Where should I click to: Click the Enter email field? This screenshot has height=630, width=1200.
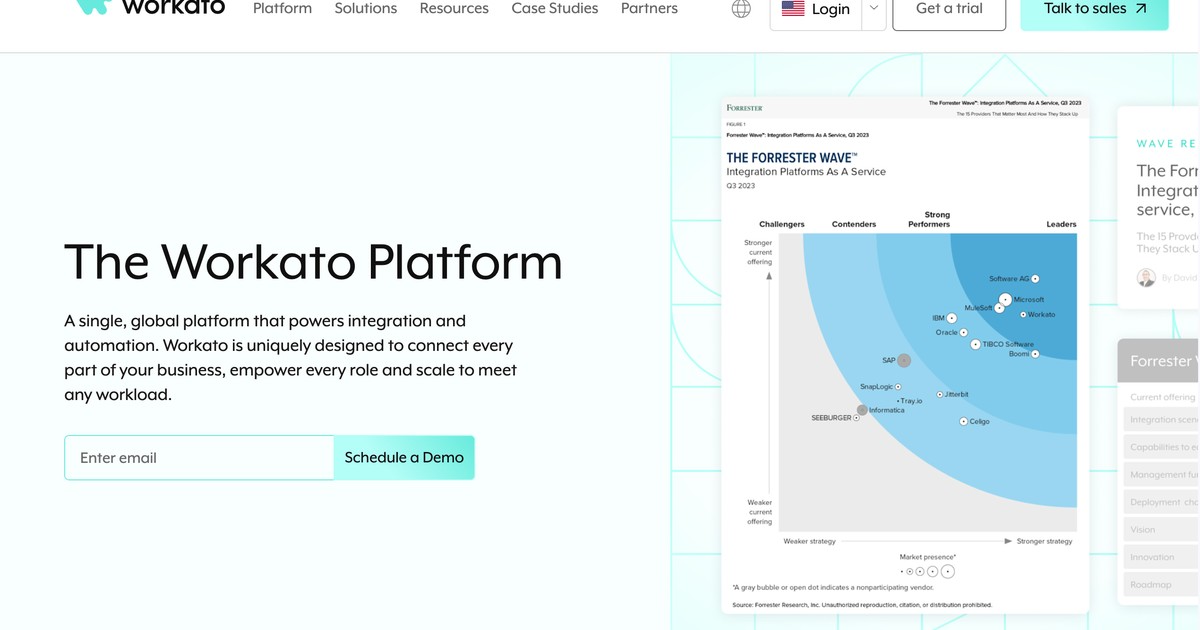tap(199, 457)
